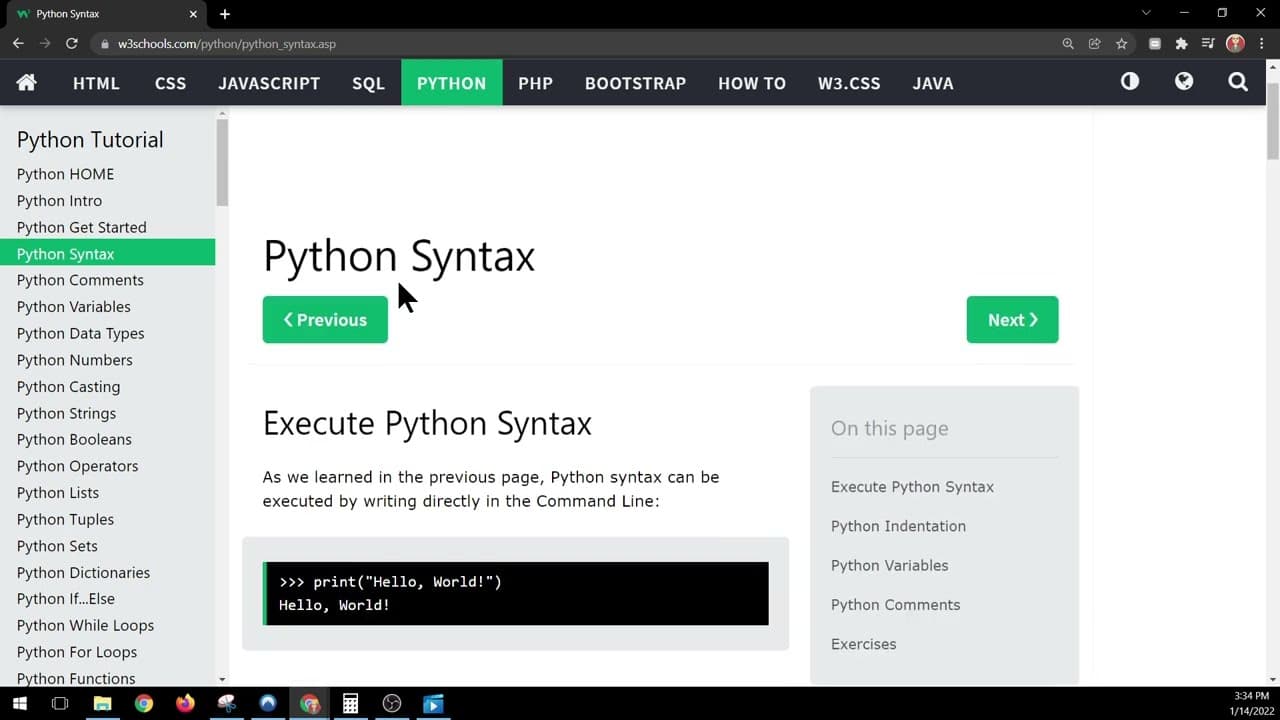Click the browser back arrow
This screenshot has width=1280, height=720.
pyautogui.click(x=18, y=44)
